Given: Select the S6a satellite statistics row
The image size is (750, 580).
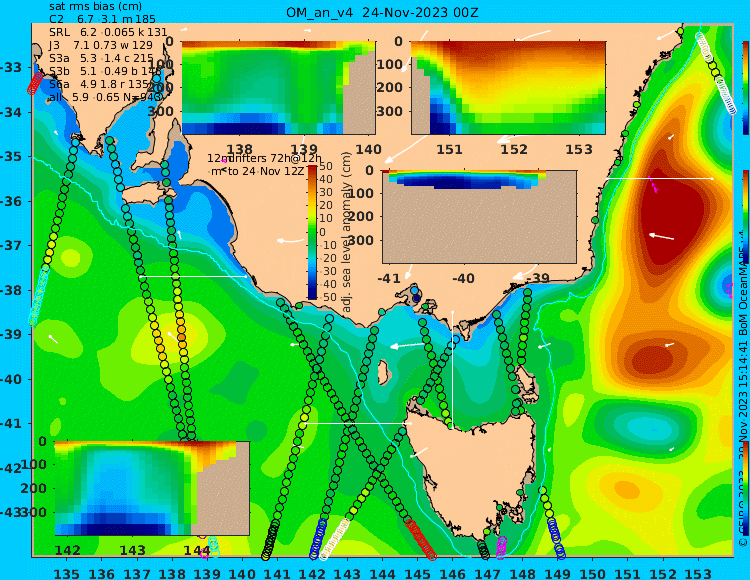Looking at the screenshot, I should point(101,84).
